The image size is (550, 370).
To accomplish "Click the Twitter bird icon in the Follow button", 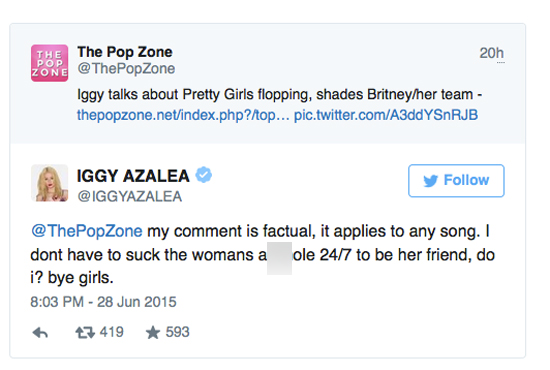I will click(430, 181).
